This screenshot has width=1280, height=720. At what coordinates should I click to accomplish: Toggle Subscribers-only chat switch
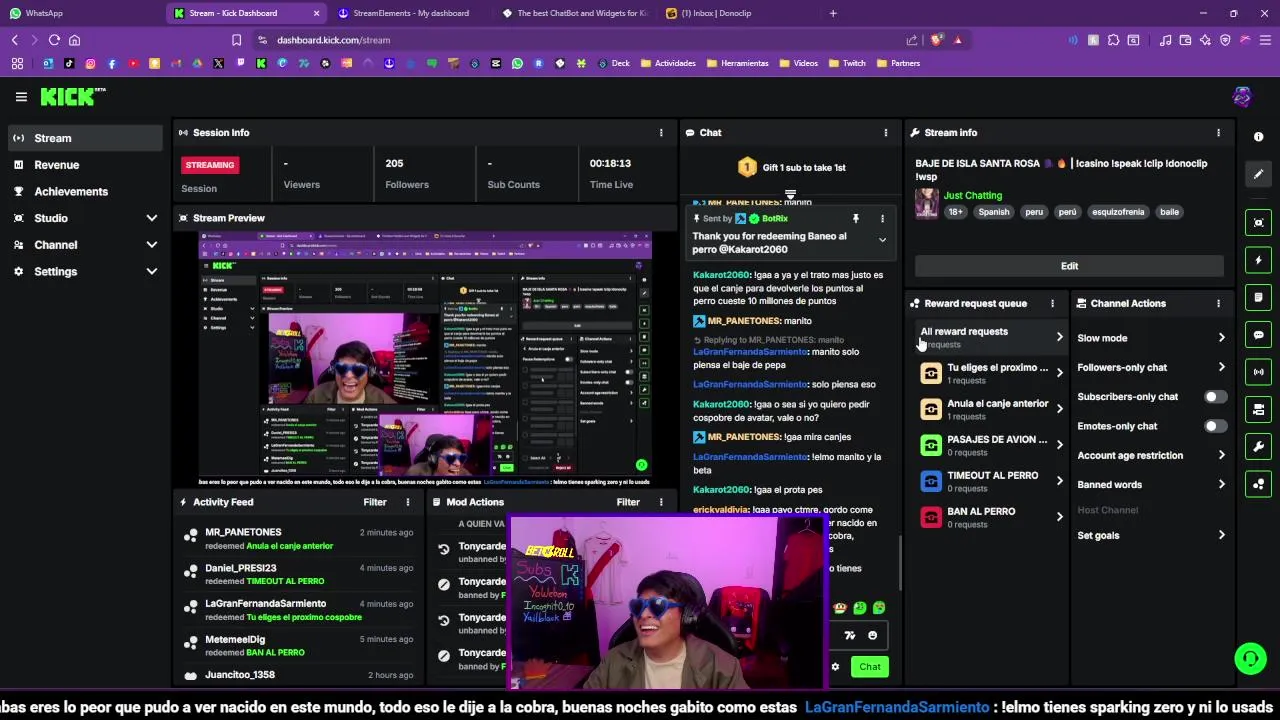click(x=1214, y=397)
